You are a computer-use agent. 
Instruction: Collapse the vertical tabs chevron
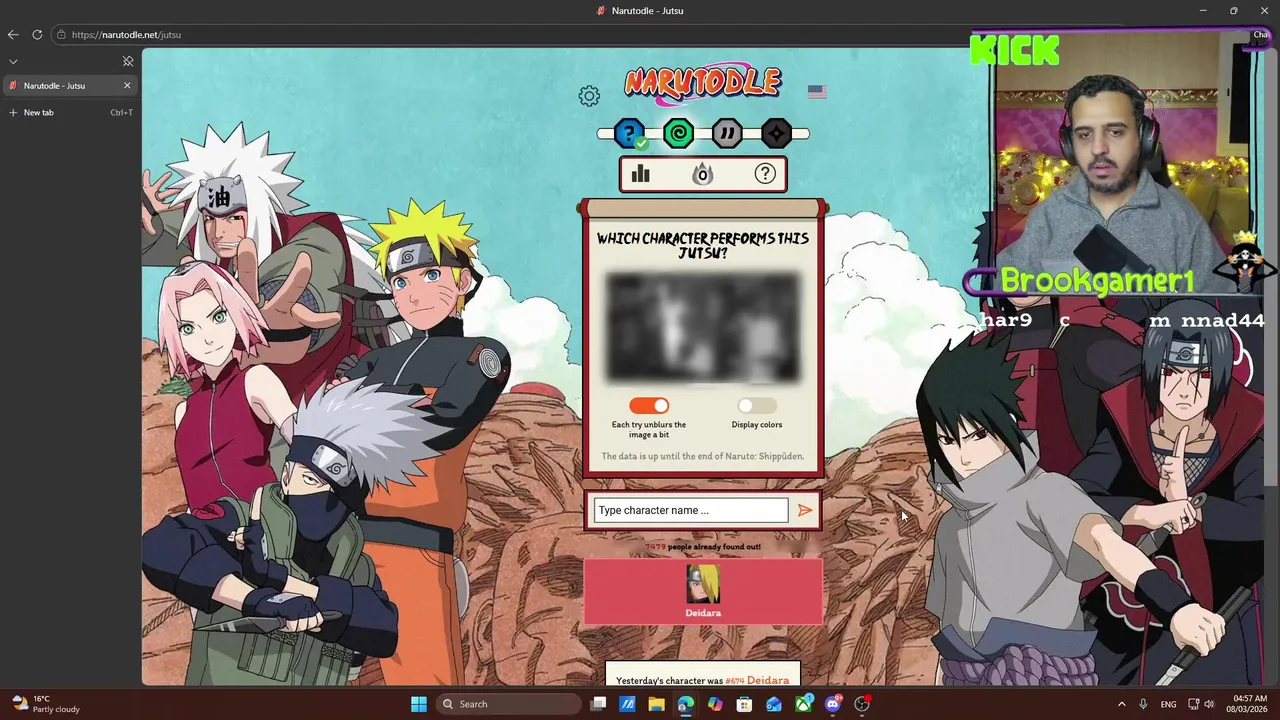13,61
